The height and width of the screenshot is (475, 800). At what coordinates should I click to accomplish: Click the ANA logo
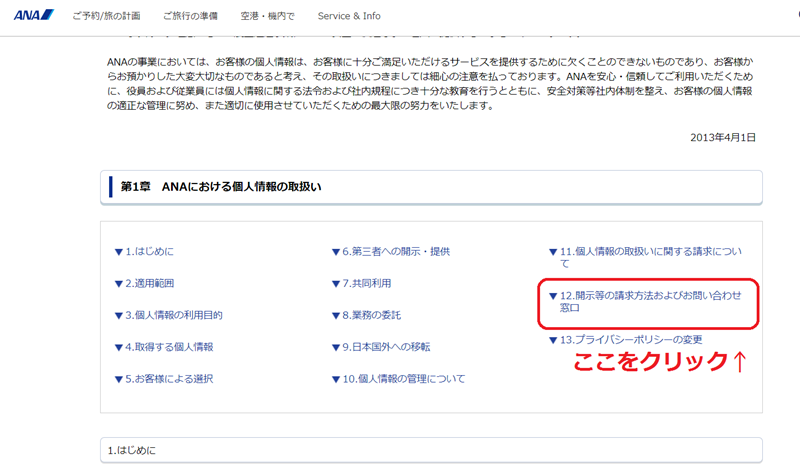pos(34,15)
